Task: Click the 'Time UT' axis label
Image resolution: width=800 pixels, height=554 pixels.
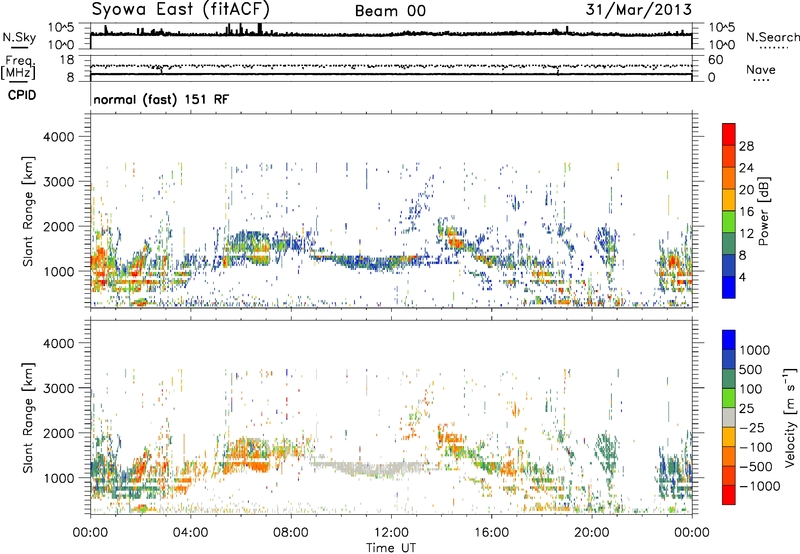Action: pyautogui.click(x=391, y=548)
